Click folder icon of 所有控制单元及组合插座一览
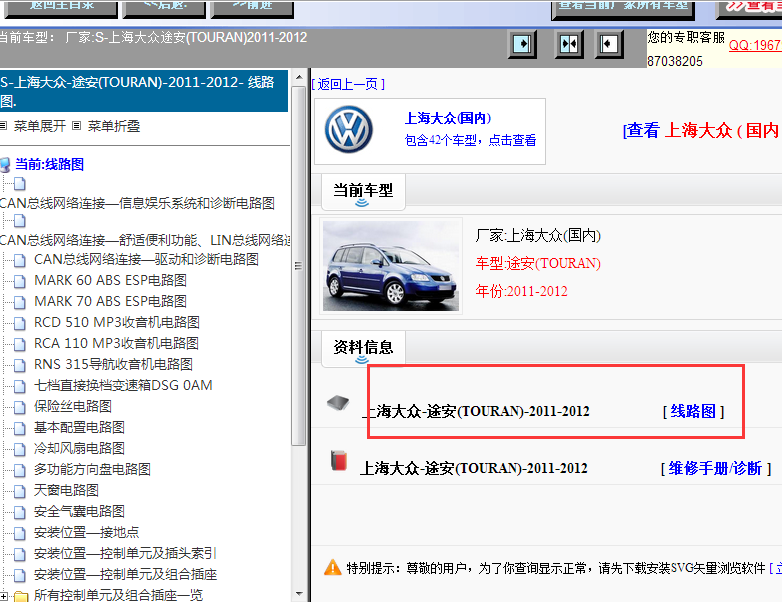The height and width of the screenshot is (602, 782). (x=21, y=596)
